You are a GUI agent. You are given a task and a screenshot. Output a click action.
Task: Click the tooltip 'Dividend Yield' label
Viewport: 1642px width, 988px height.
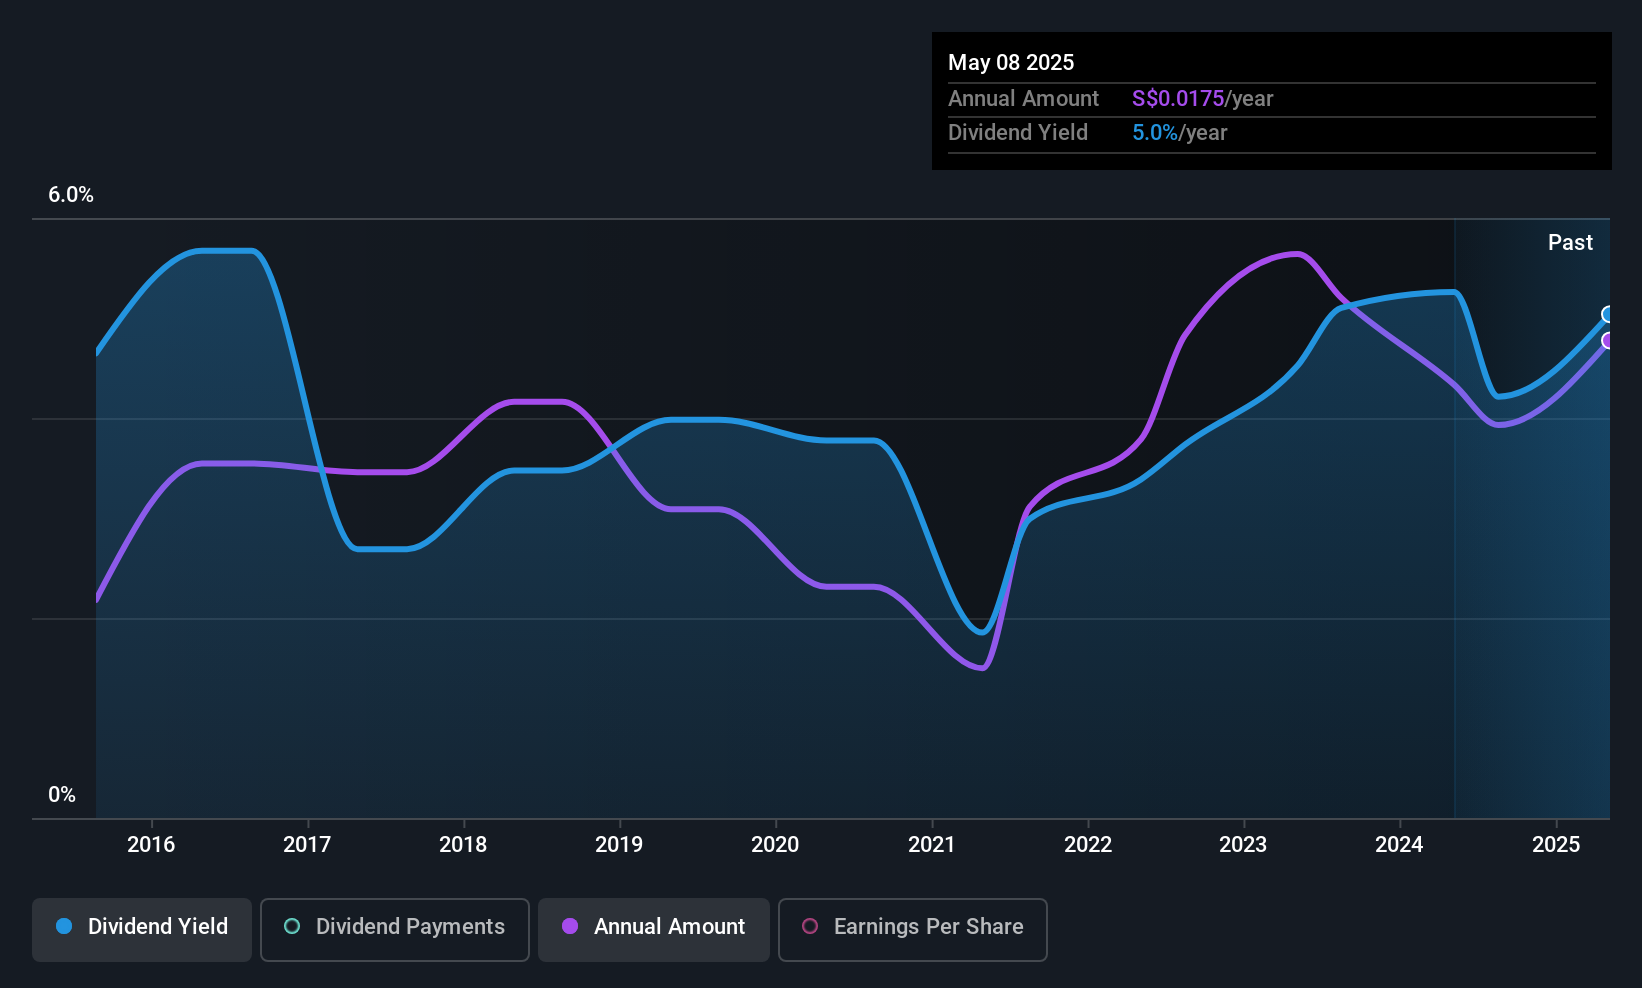(x=1018, y=132)
